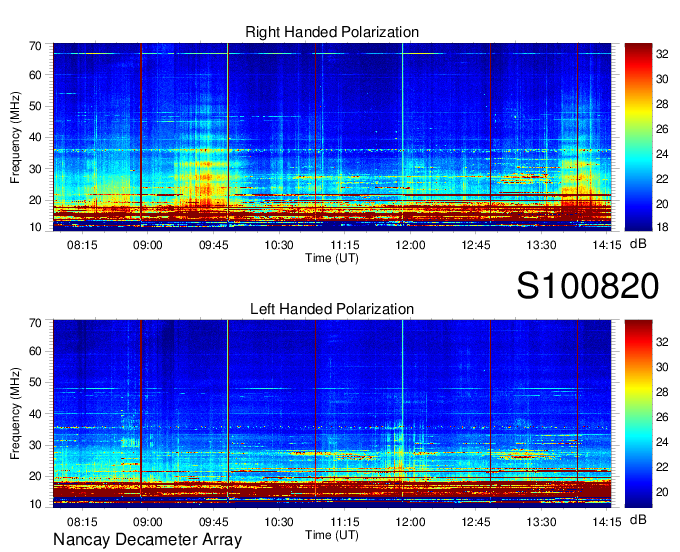Click the 14:15 tick label on the top plot
The width and height of the screenshot is (680, 552).
pyautogui.click(x=607, y=245)
